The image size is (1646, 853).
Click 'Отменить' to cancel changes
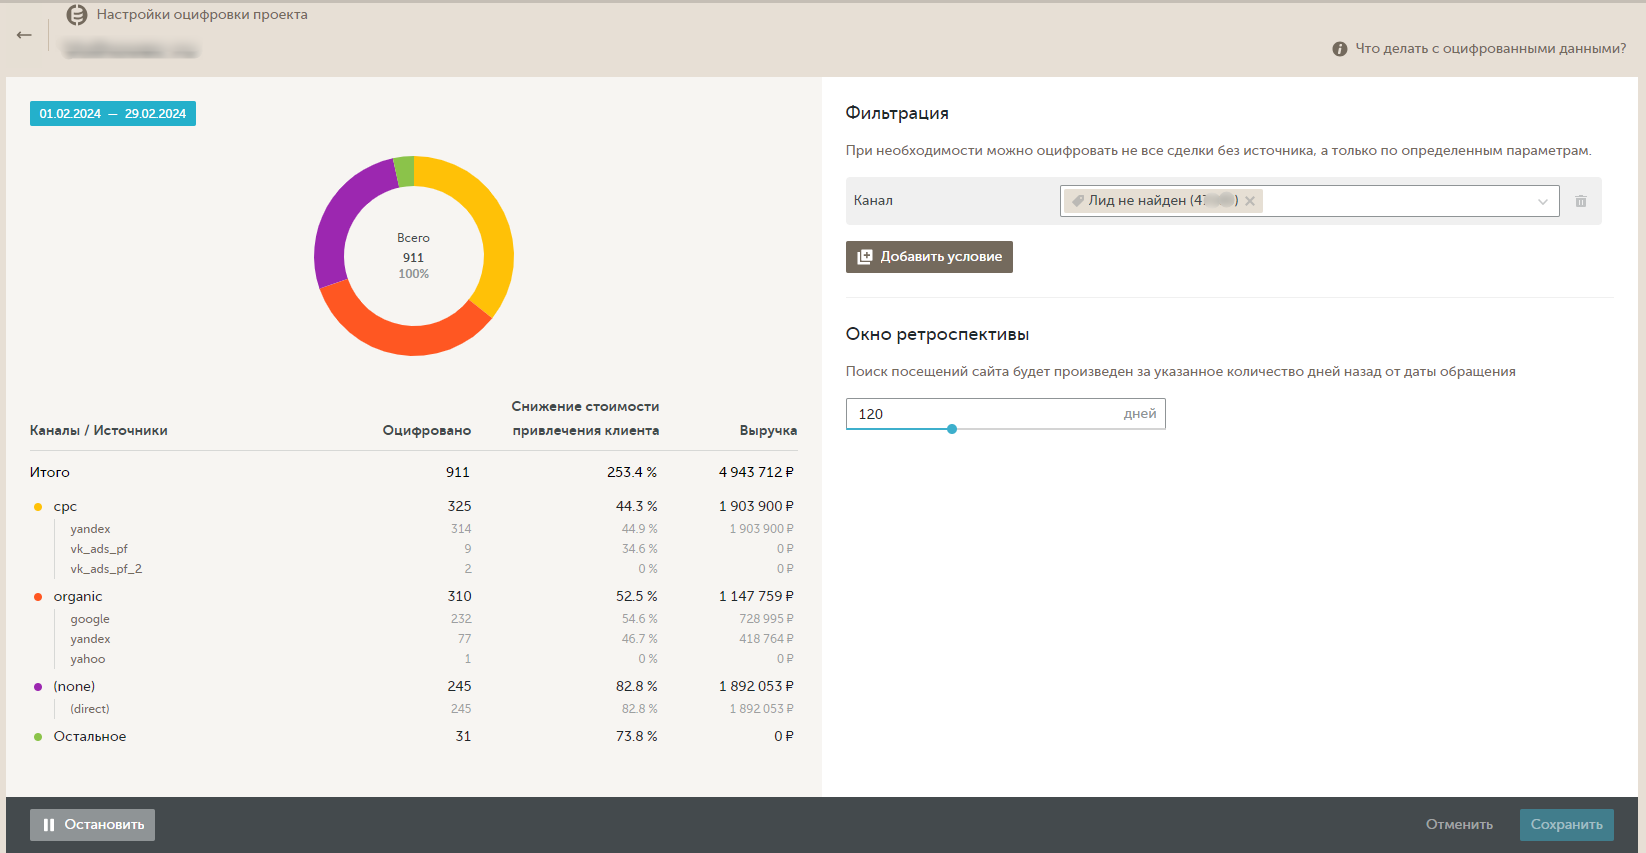pos(1459,825)
